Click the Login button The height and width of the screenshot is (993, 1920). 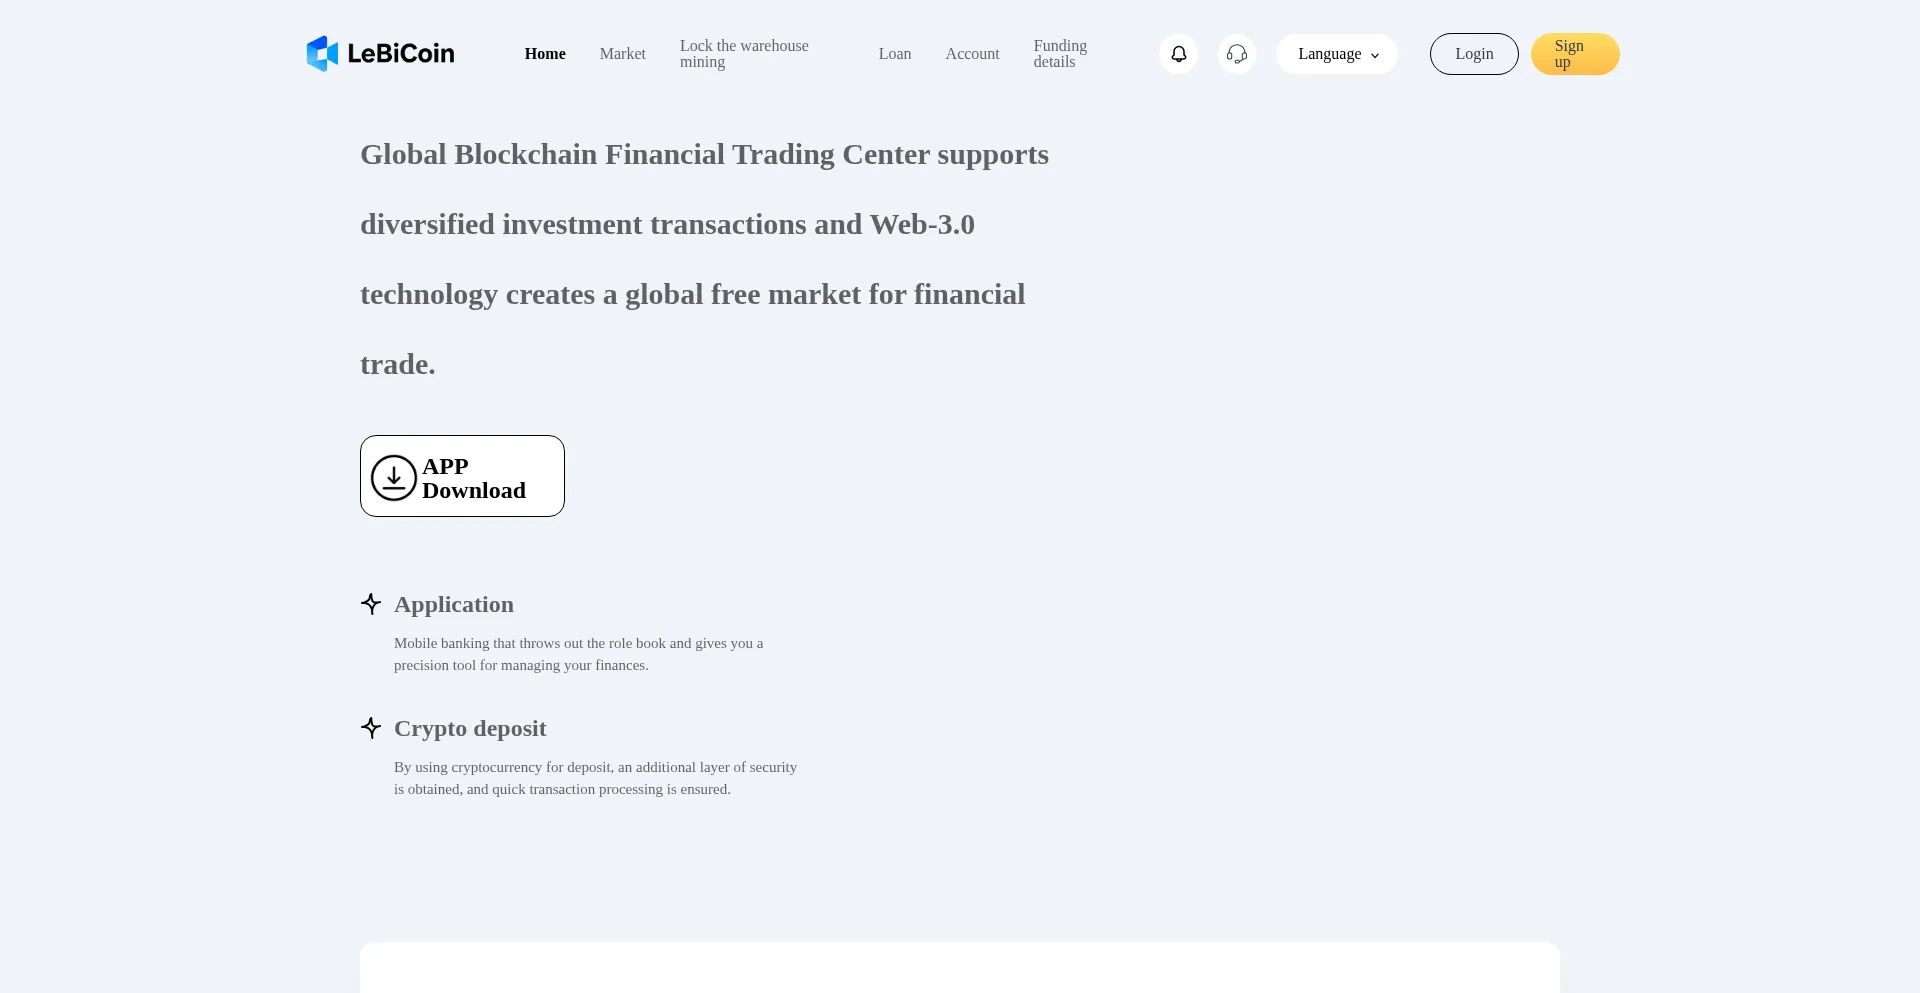tap(1474, 53)
